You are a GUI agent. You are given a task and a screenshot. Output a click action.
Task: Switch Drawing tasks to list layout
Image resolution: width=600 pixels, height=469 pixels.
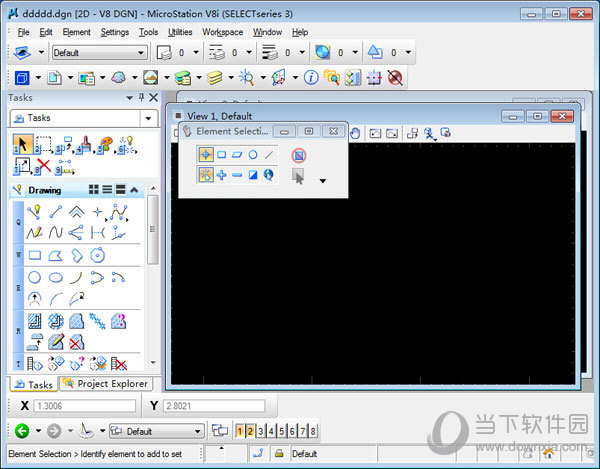[x=107, y=189]
